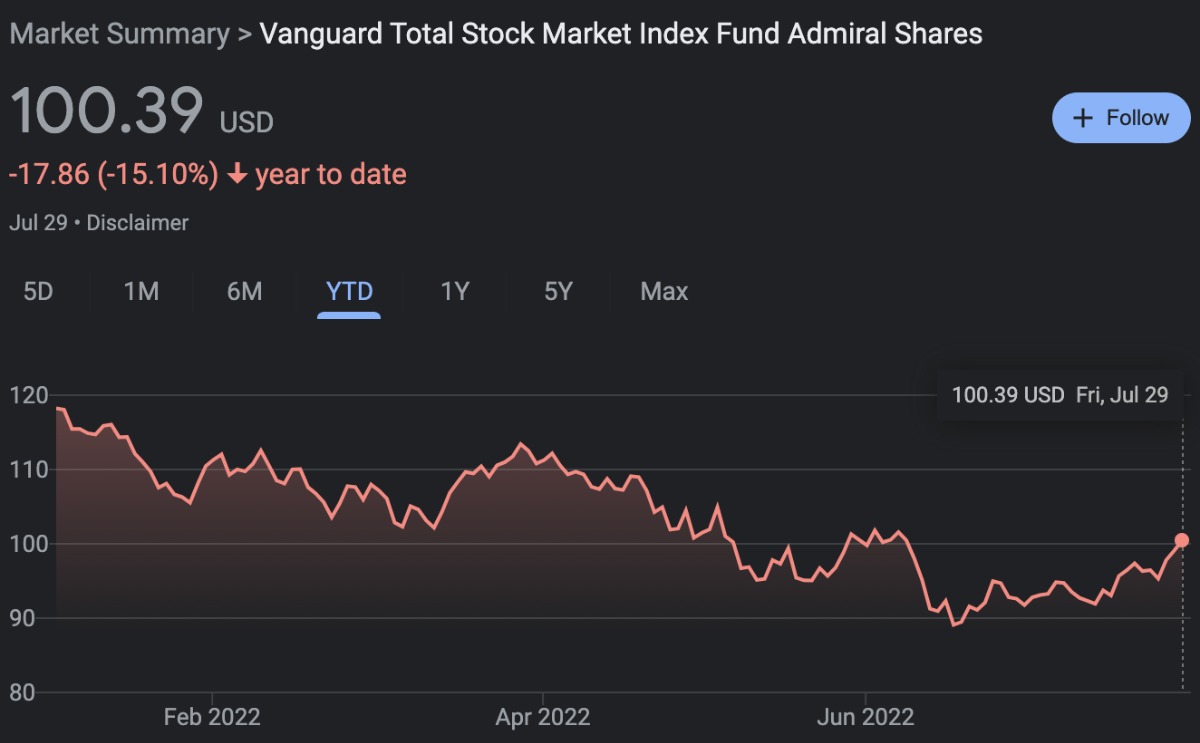Screen dimensions: 1200x743
Task: Click the red down arrow icon
Action: coord(237,175)
